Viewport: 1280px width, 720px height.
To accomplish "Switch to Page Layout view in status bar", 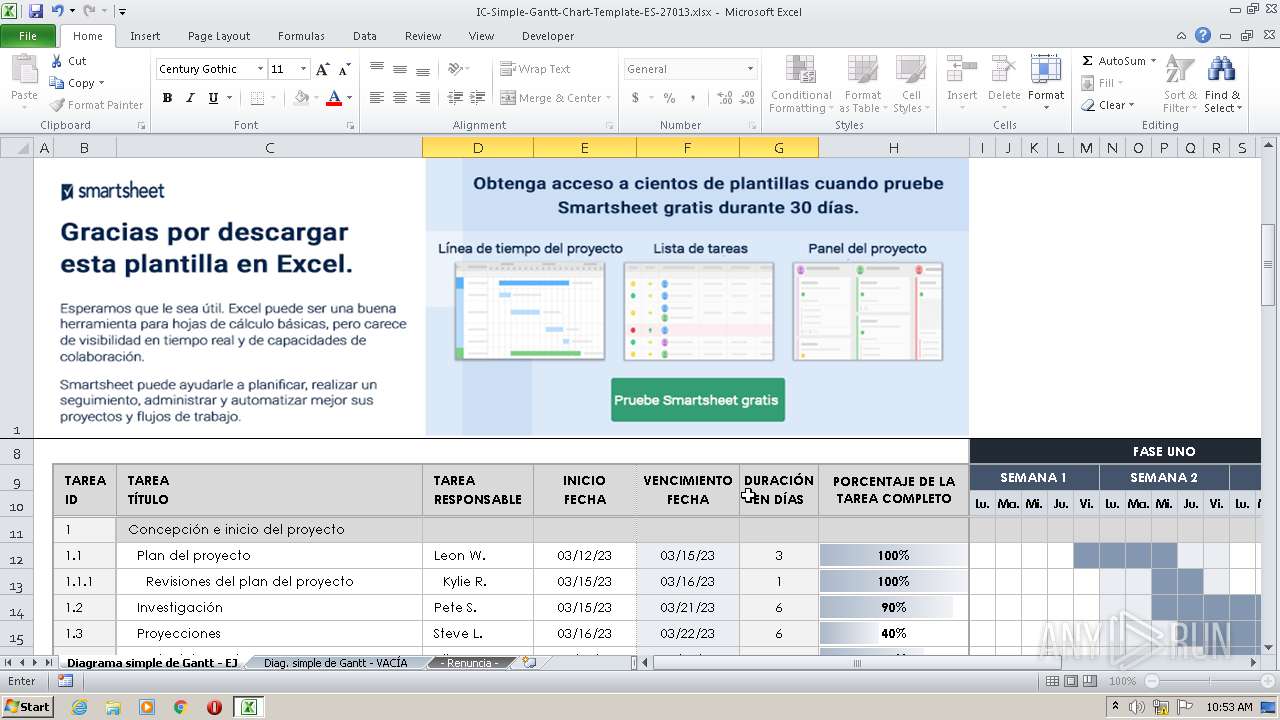I will coord(1071,681).
